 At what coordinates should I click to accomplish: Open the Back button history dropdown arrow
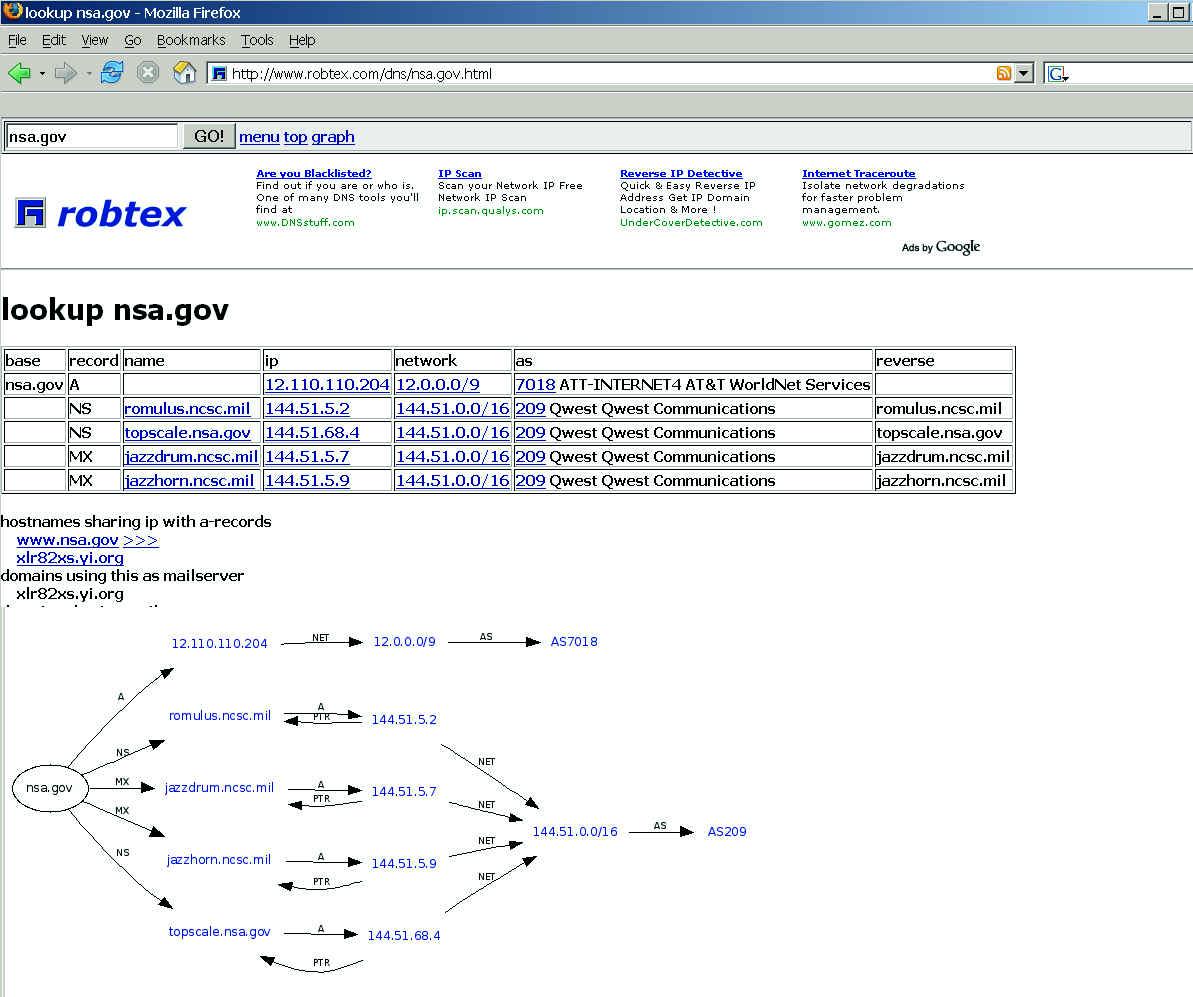pyautogui.click(x=42, y=74)
